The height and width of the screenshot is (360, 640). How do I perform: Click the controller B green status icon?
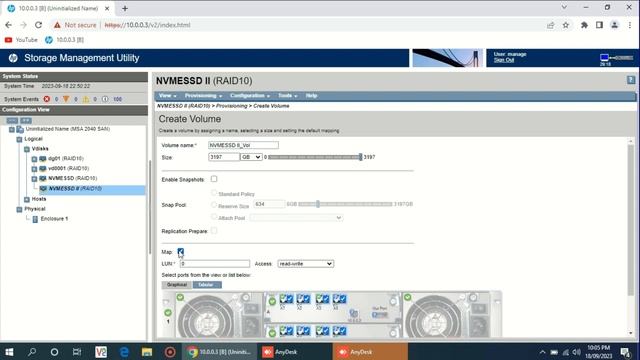tap(272, 333)
